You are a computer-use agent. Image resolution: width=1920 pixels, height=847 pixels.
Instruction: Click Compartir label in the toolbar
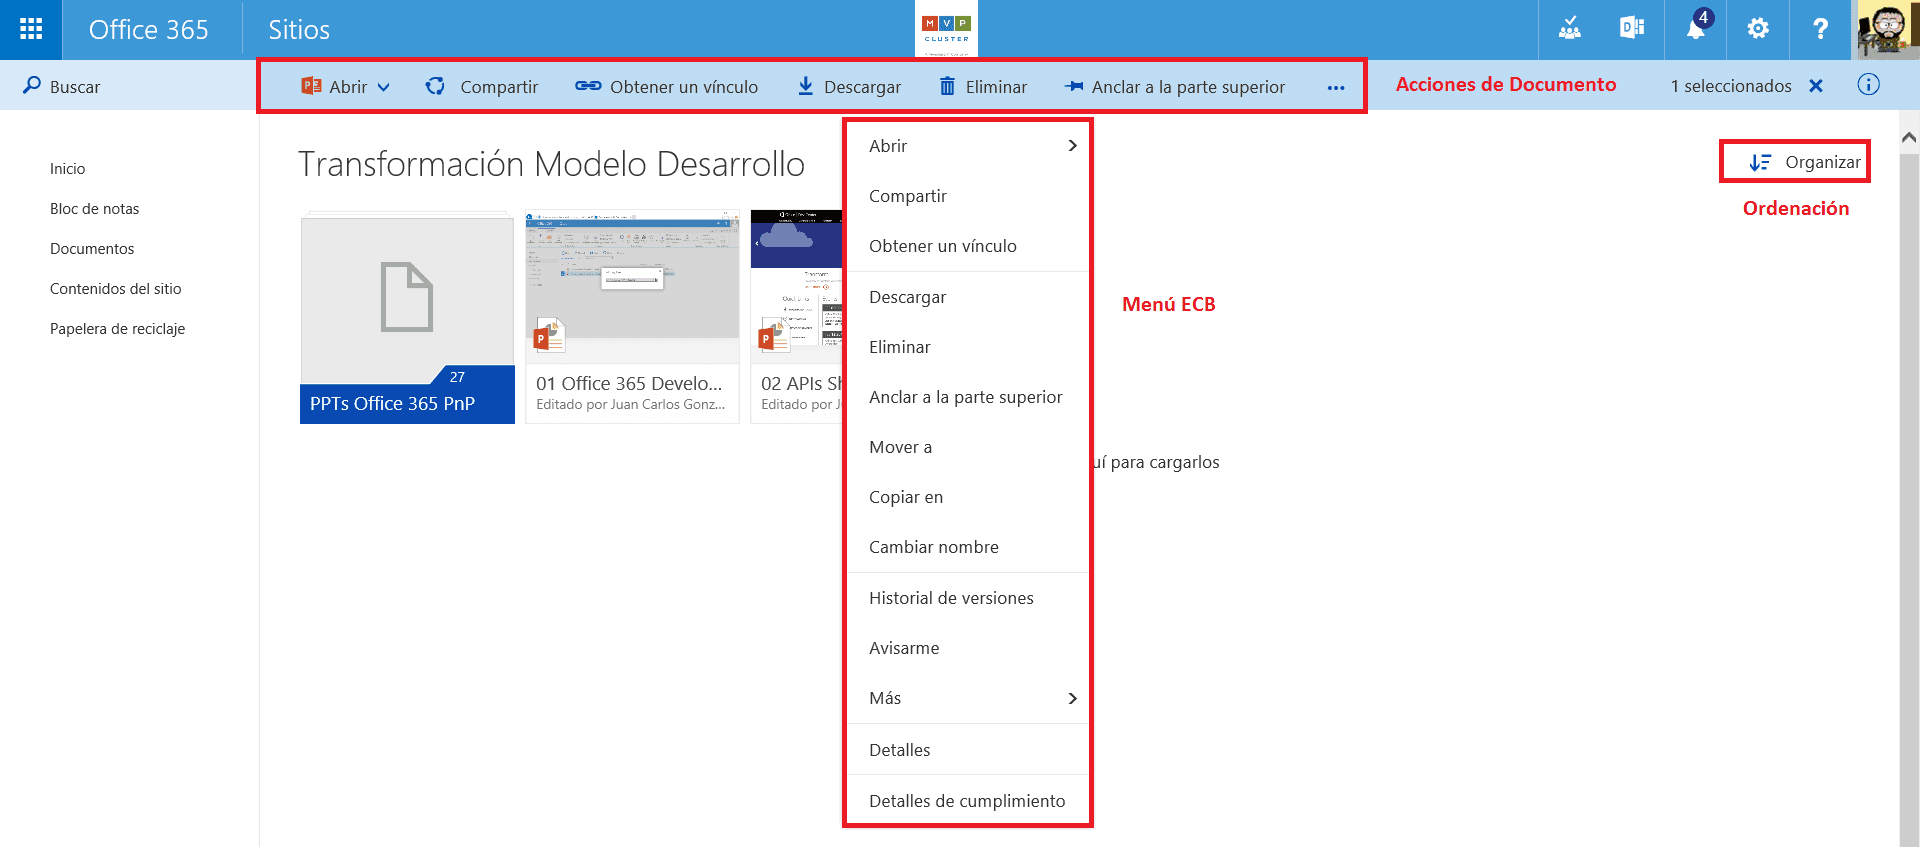point(499,87)
